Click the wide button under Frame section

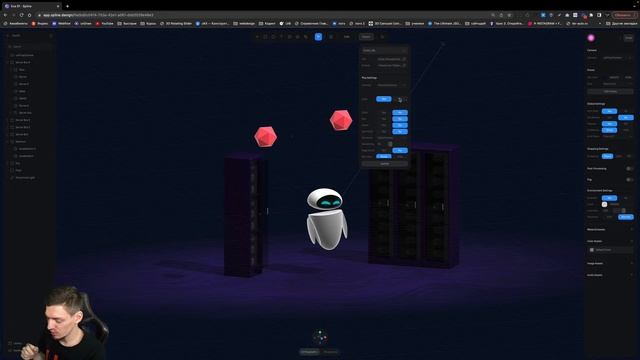[610, 91]
